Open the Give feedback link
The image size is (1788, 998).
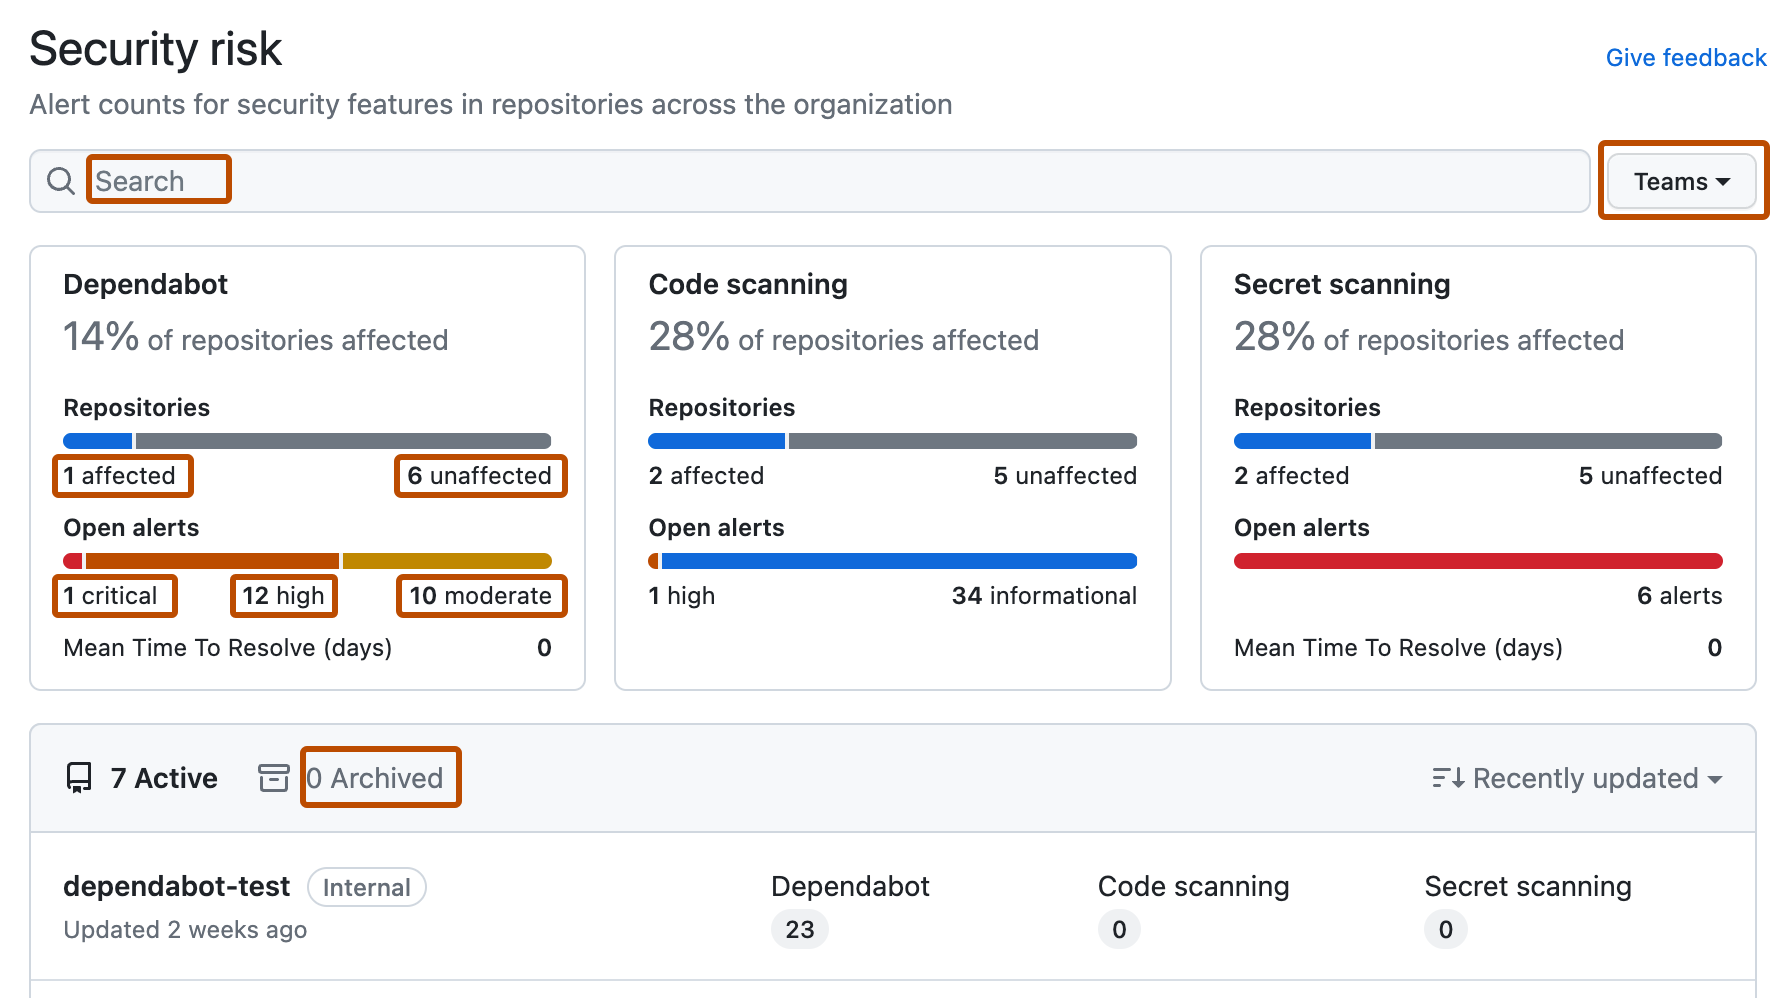(1686, 58)
